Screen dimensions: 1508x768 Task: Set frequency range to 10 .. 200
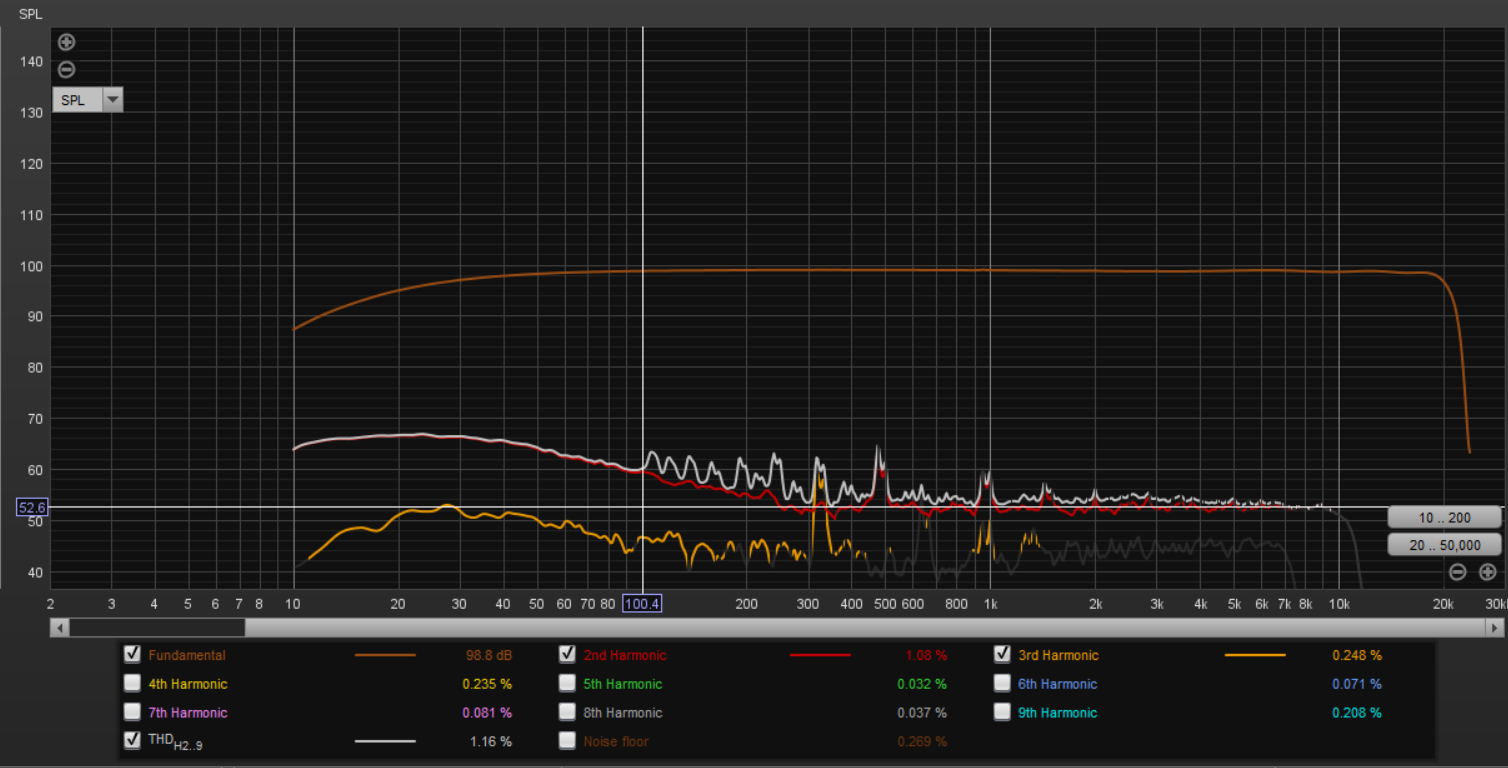tap(1444, 518)
